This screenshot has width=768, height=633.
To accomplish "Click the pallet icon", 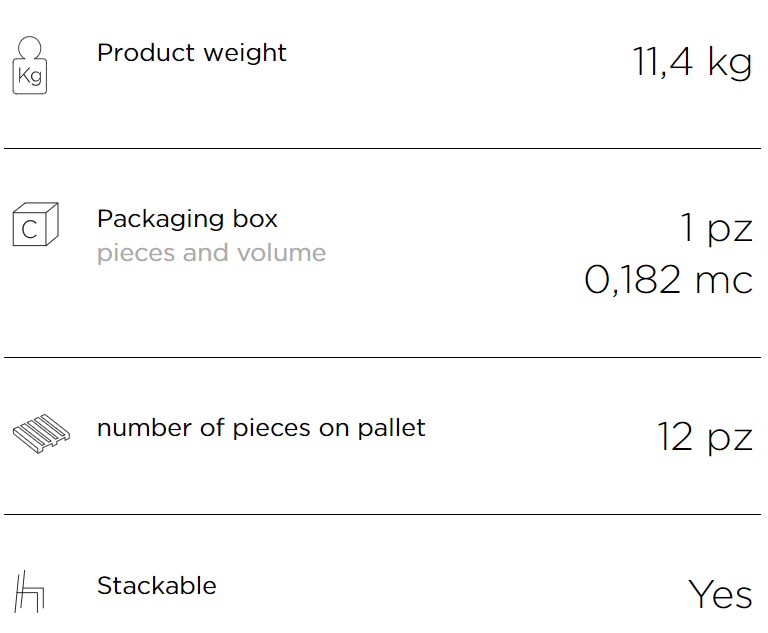I will [41, 434].
